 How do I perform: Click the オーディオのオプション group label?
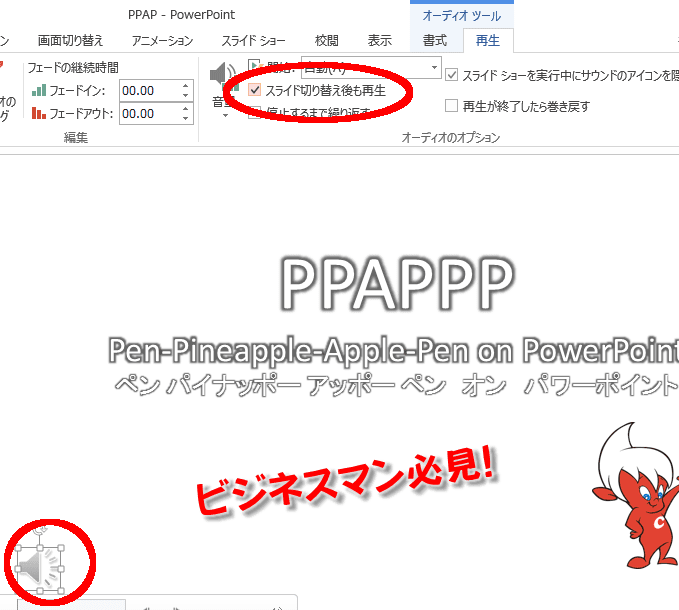pyautogui.click(x=451, y=138)
